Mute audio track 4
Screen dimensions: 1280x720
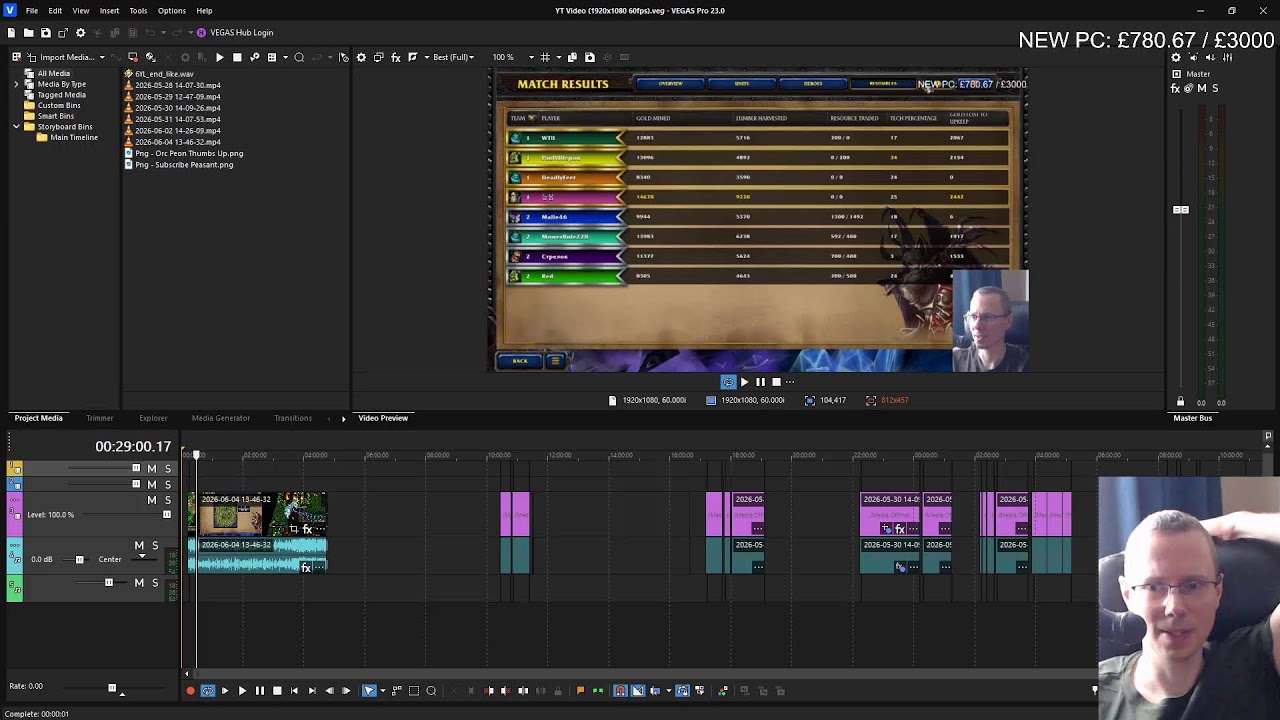[x=139, y=546]
